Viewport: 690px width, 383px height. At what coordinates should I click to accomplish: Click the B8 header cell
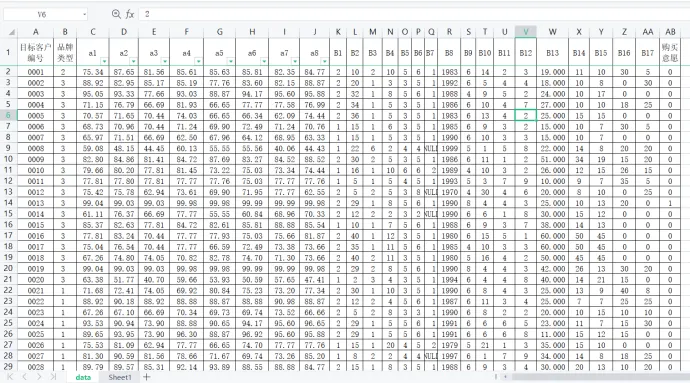coord(449,52)
